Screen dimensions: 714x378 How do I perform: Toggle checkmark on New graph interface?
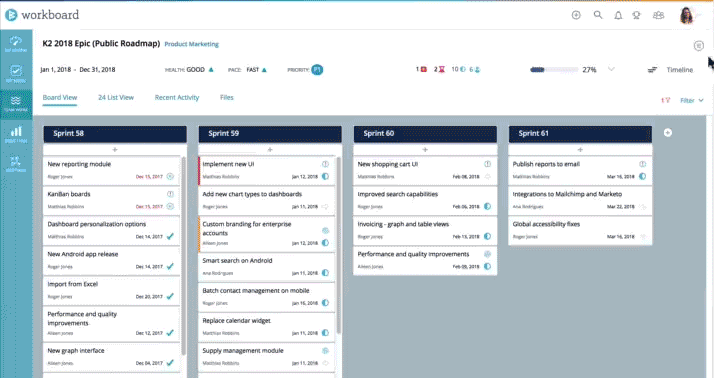coord(170,363)
